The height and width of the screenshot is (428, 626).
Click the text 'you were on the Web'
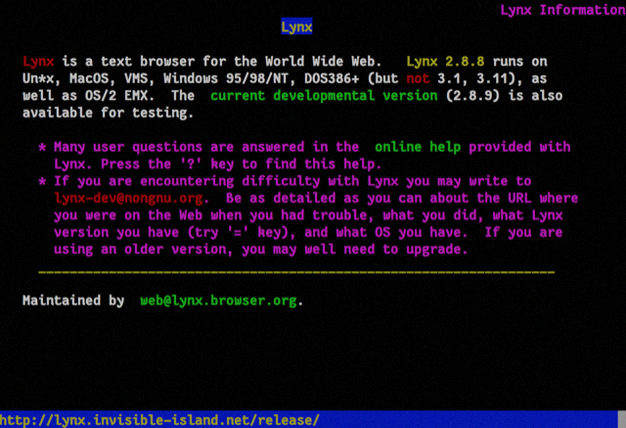pos(129,215)
